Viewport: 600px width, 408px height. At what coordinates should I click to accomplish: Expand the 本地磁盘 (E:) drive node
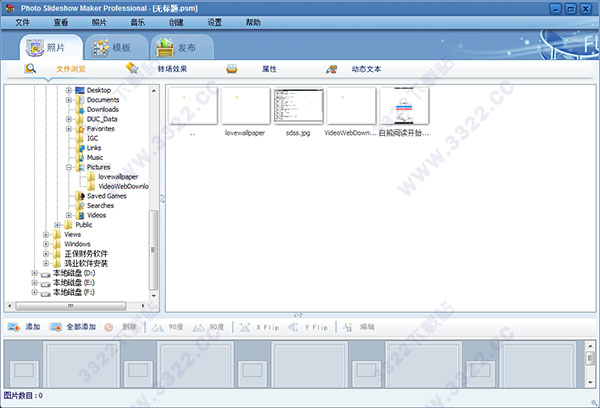[34, 282]
